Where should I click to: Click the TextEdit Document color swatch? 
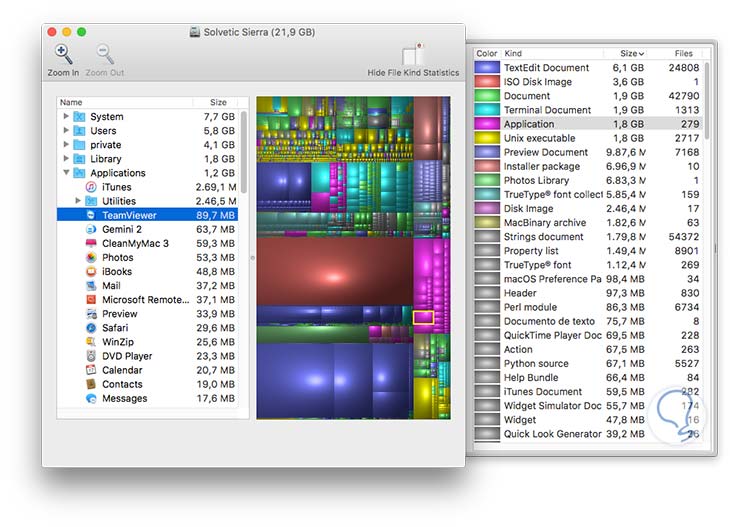click(x=487, y=68)
